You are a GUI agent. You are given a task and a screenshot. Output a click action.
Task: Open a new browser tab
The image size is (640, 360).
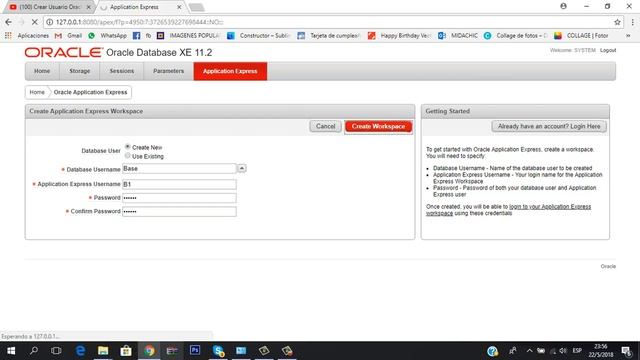[x=197, y=7]
